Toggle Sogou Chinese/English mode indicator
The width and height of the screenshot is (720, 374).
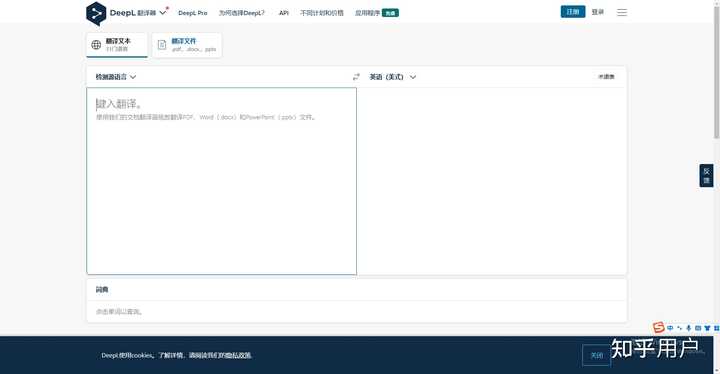point(670,328)
